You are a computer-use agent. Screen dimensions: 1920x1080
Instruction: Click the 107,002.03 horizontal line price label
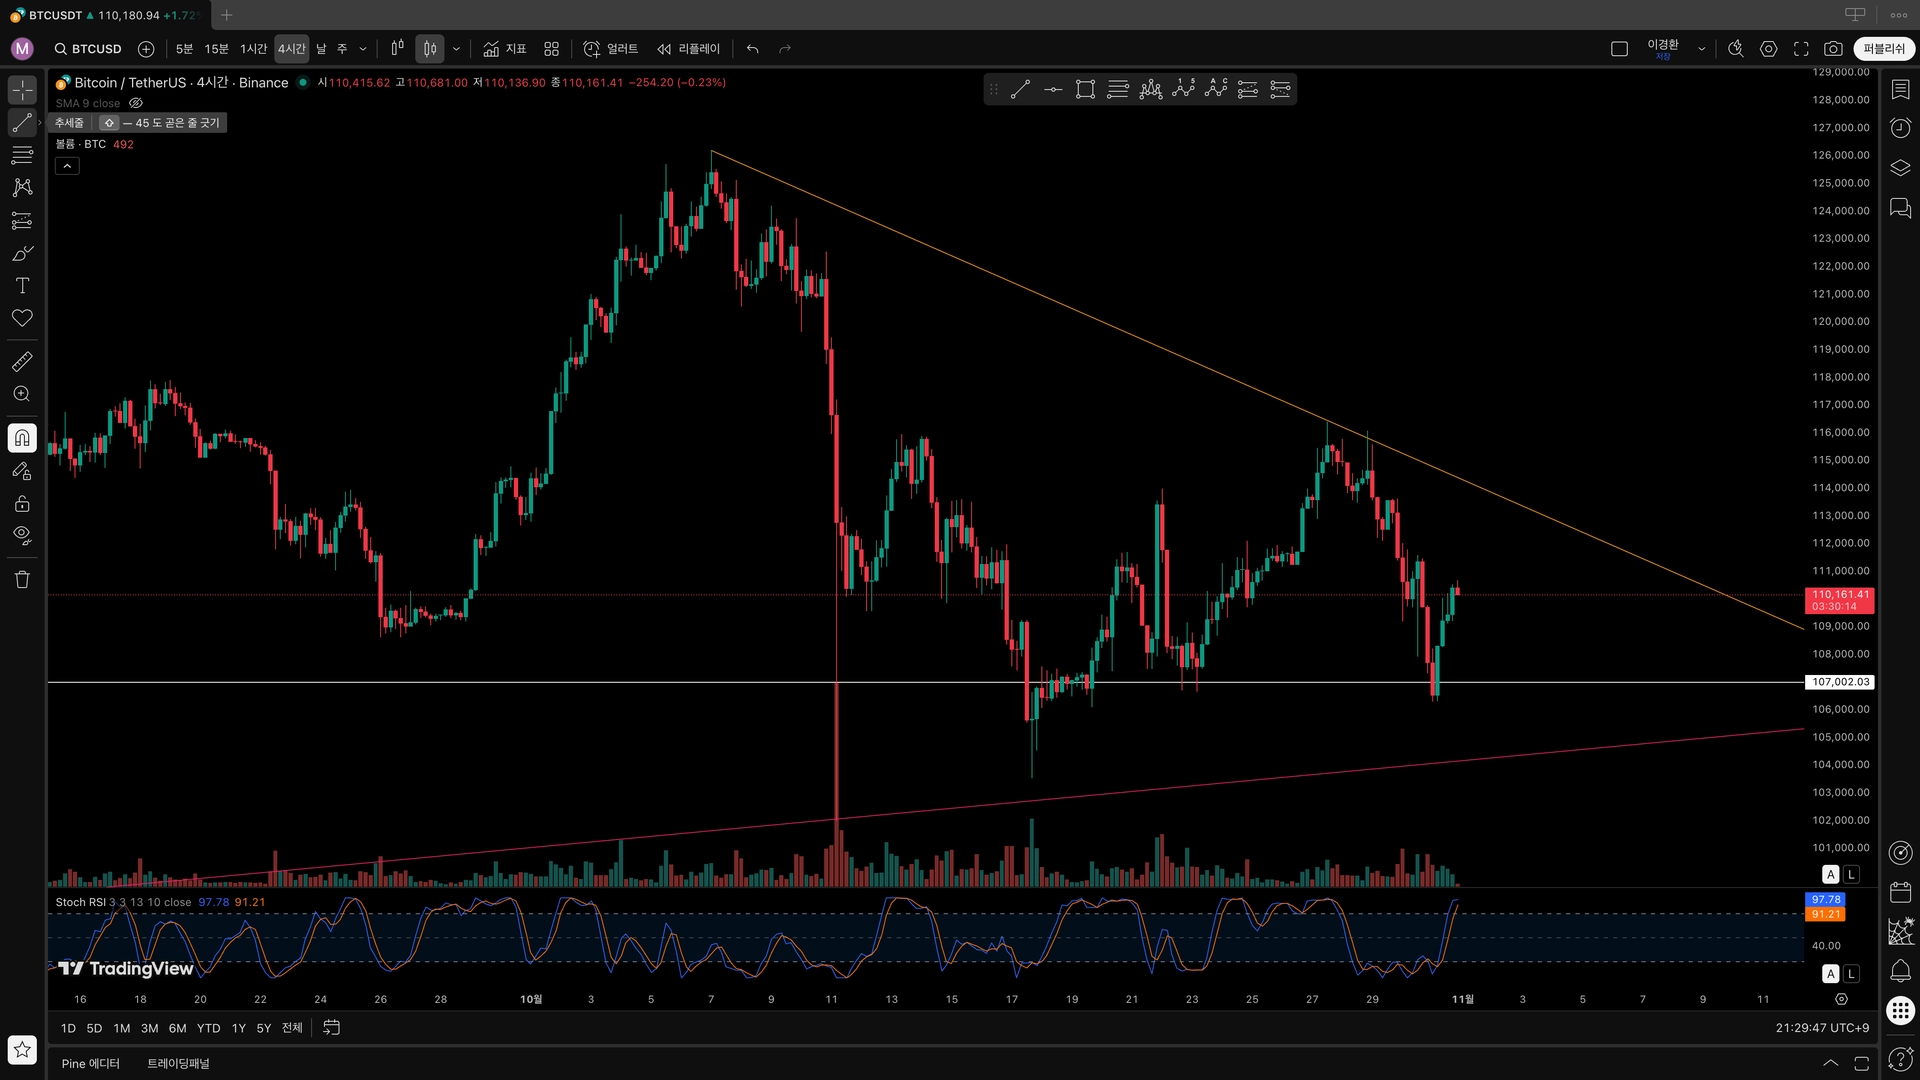(1840, 682)
